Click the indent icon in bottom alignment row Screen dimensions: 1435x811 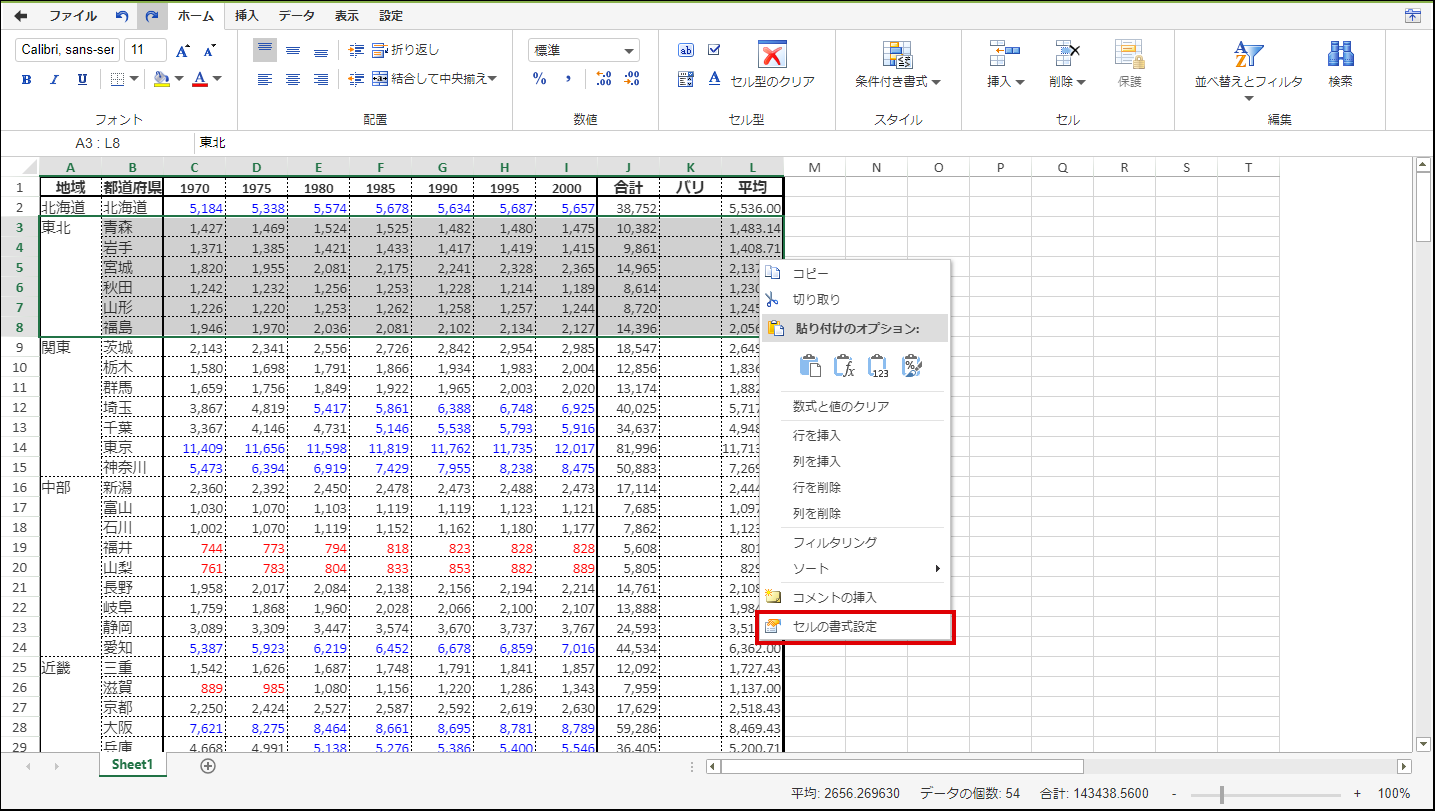357,79
